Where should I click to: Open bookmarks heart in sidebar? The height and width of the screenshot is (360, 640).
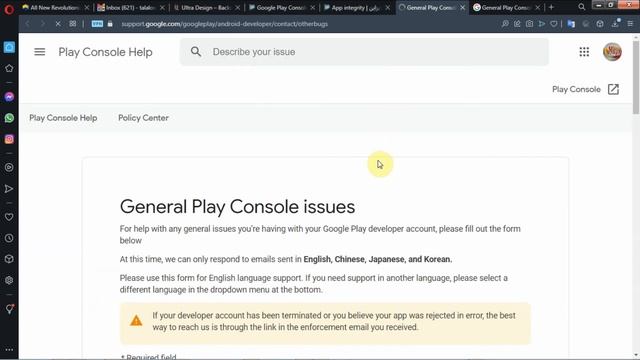pos(9,217)
